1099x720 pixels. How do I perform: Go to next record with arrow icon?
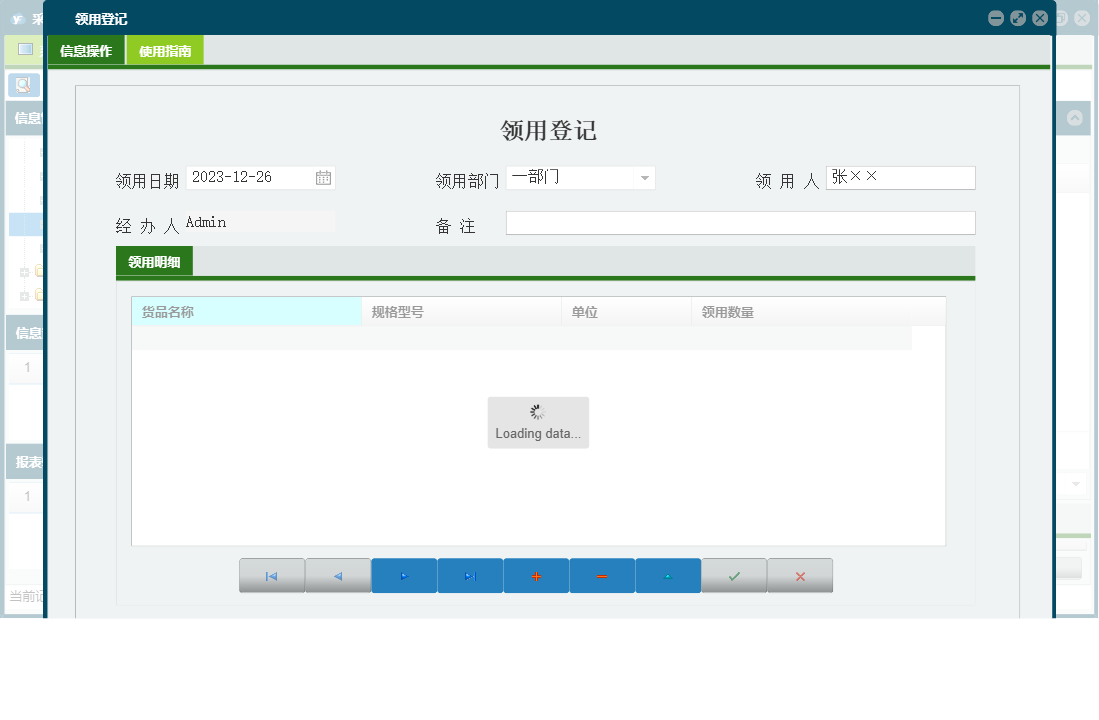[404, 575]
